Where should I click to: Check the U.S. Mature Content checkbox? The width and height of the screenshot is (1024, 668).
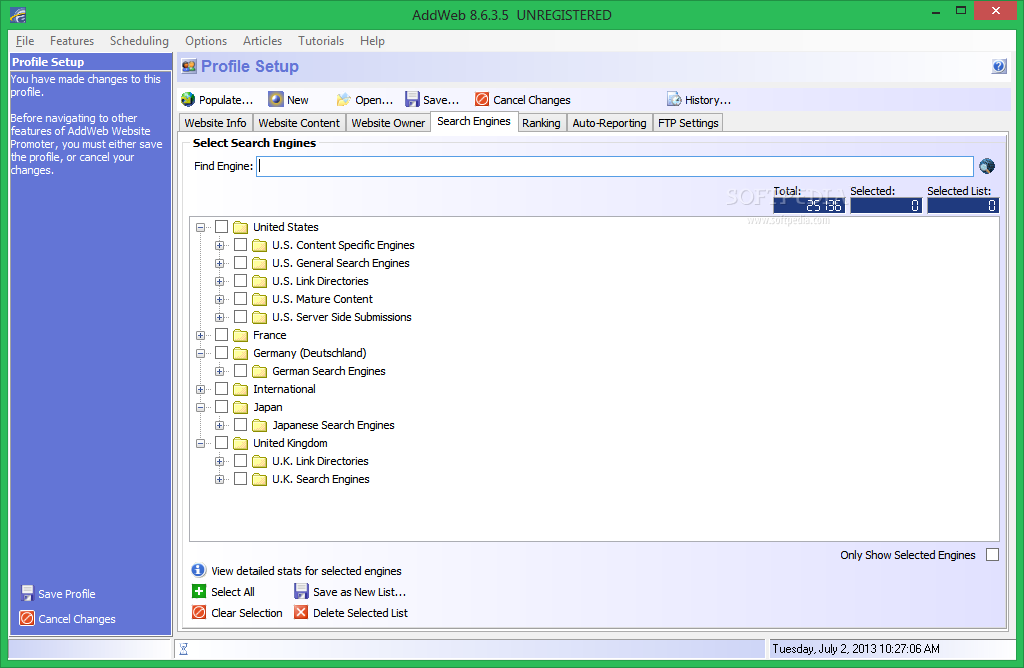(240, 298)
